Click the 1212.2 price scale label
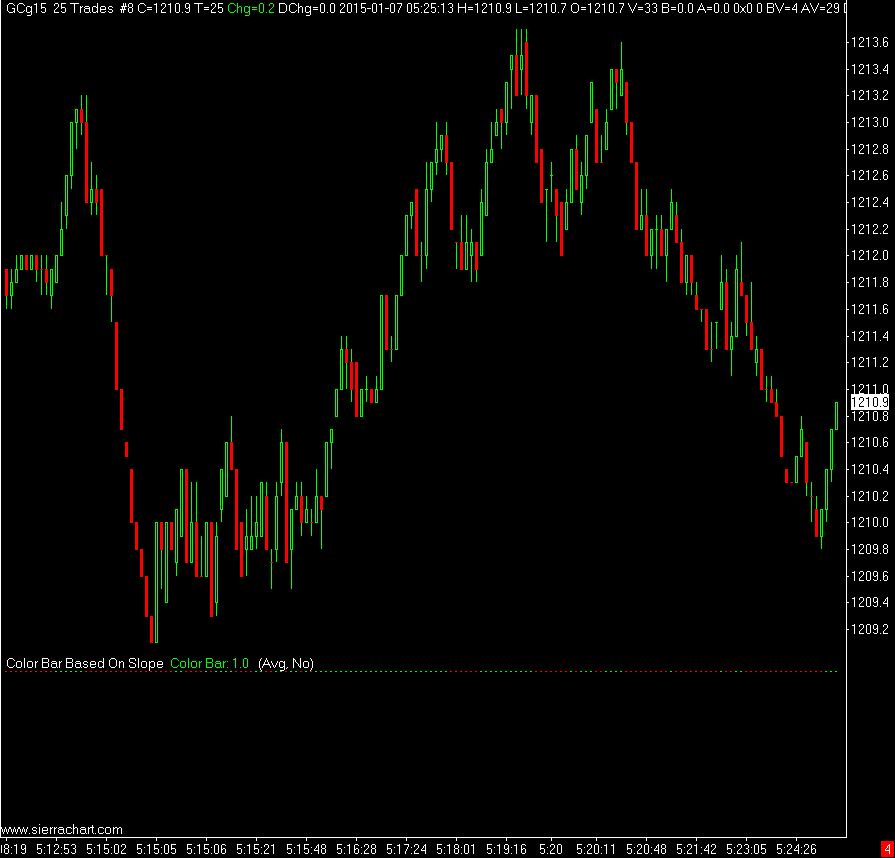895x858 pixels. [870, 229]
